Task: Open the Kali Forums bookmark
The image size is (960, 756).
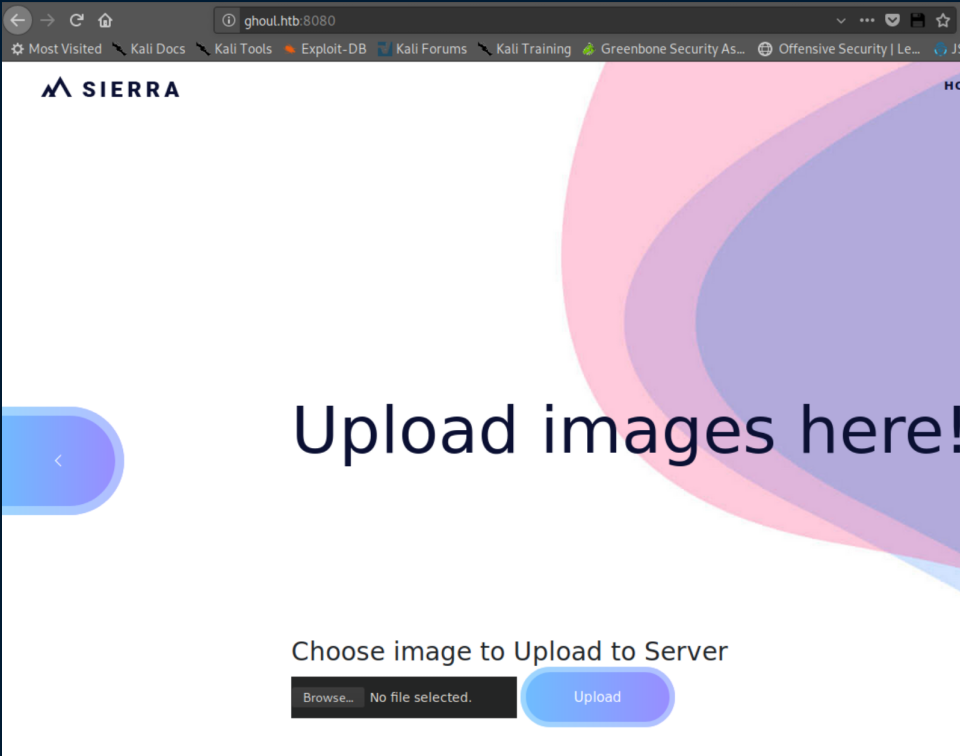Action: 422,49
